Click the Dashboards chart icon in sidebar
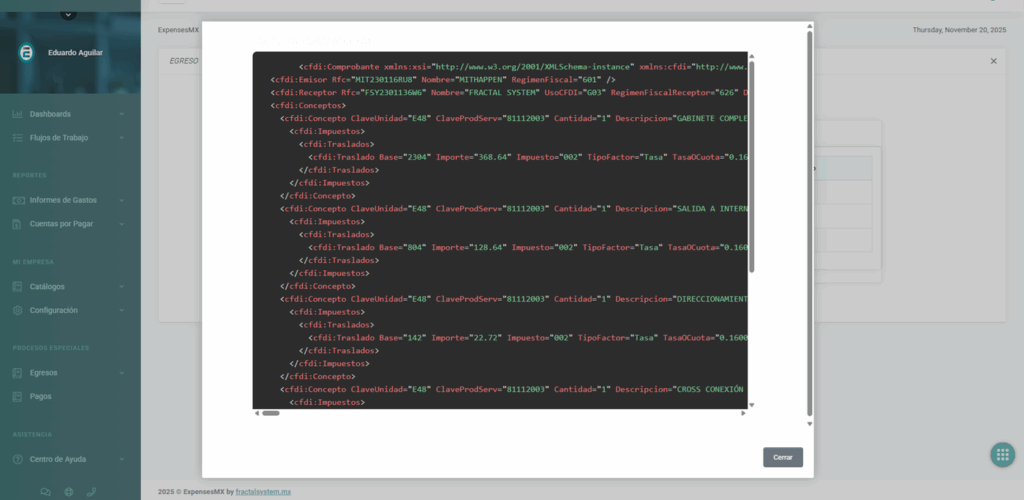The height and width of the screenshot is (500, 1024). click(x=18, y=114)
